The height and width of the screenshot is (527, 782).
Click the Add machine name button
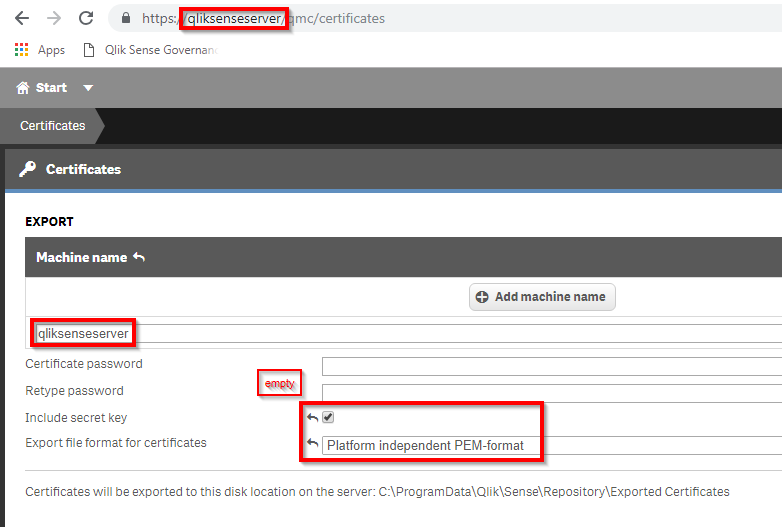tap(542, 297)
